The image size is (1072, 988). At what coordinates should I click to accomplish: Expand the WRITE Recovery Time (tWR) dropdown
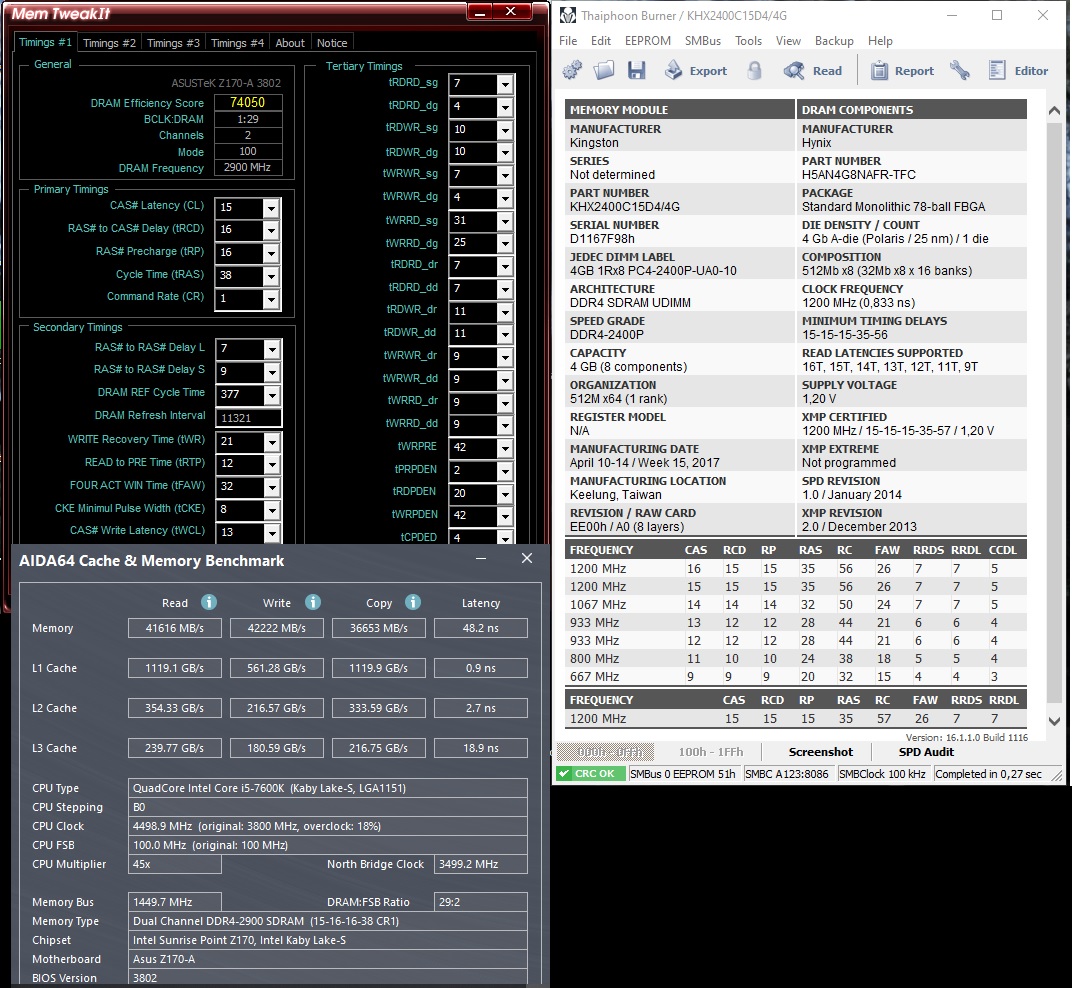click(x=272, y=442)
